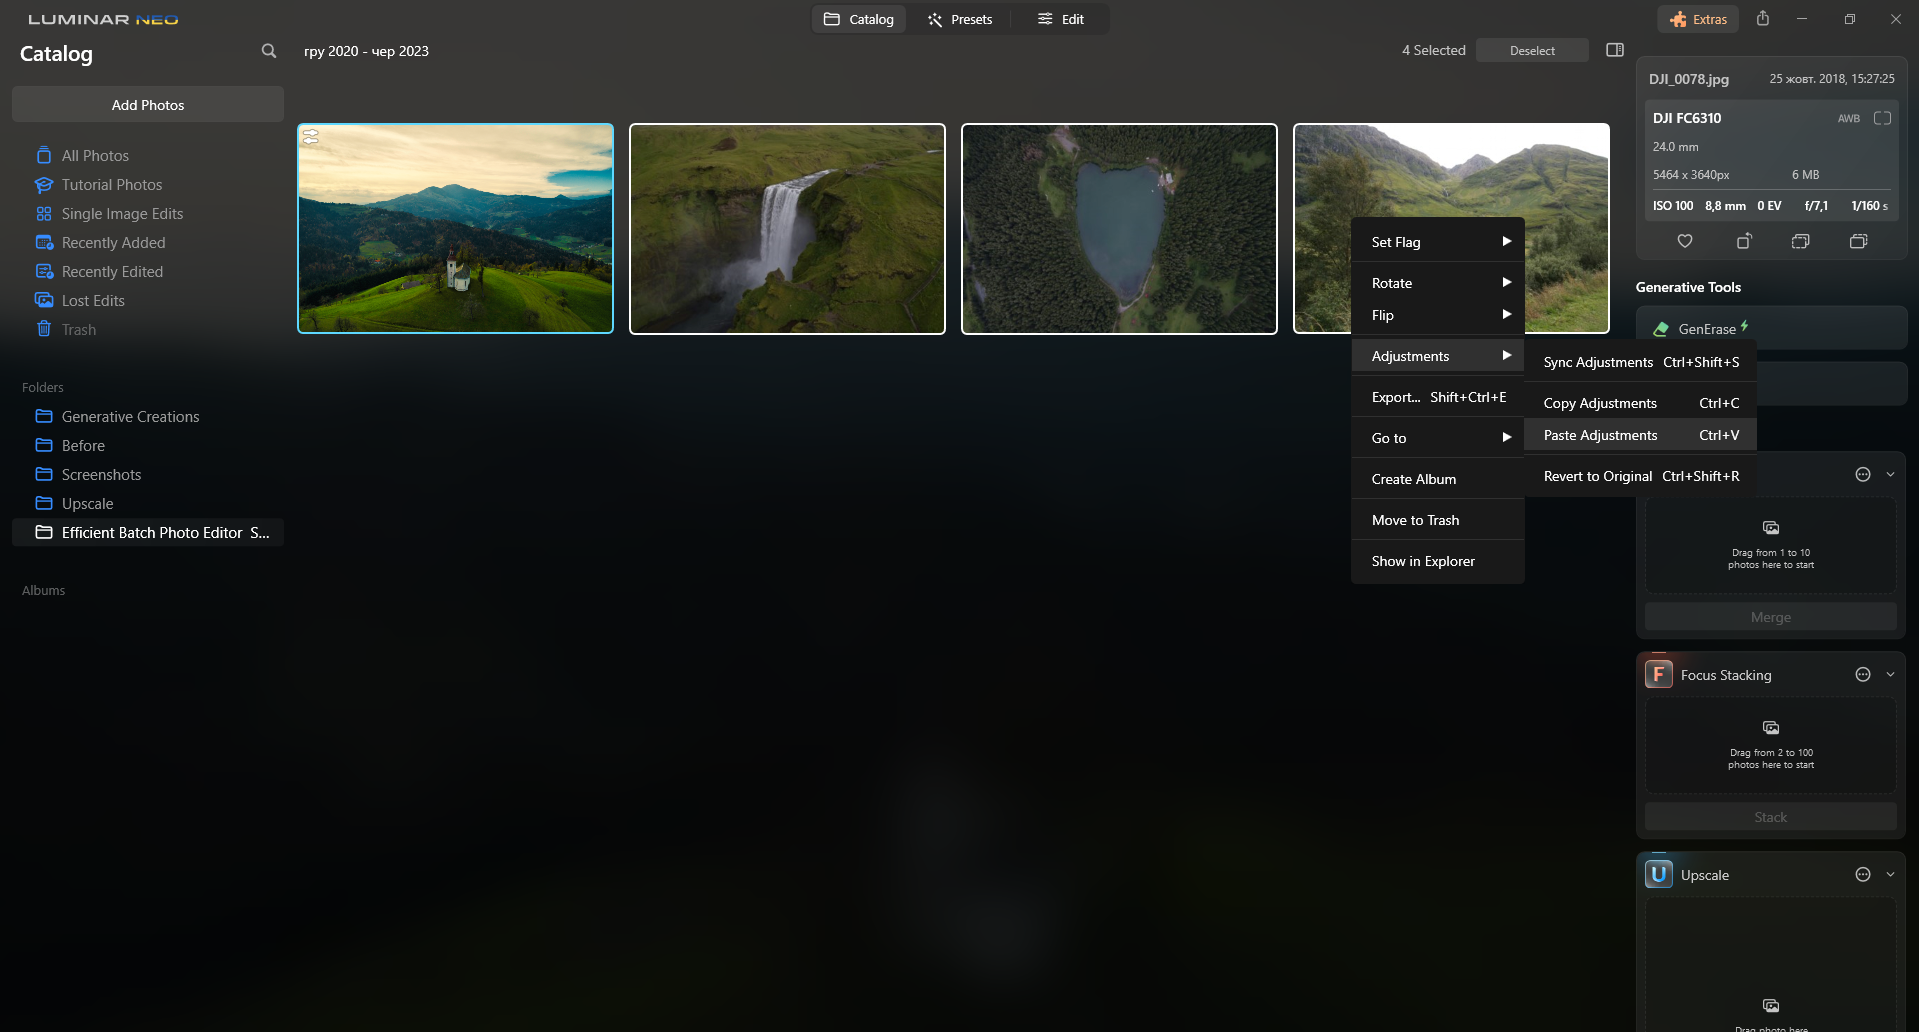1919x1032 pixels.
Task: Expand the Set Flag submenu arrow
Action: 1506,242
